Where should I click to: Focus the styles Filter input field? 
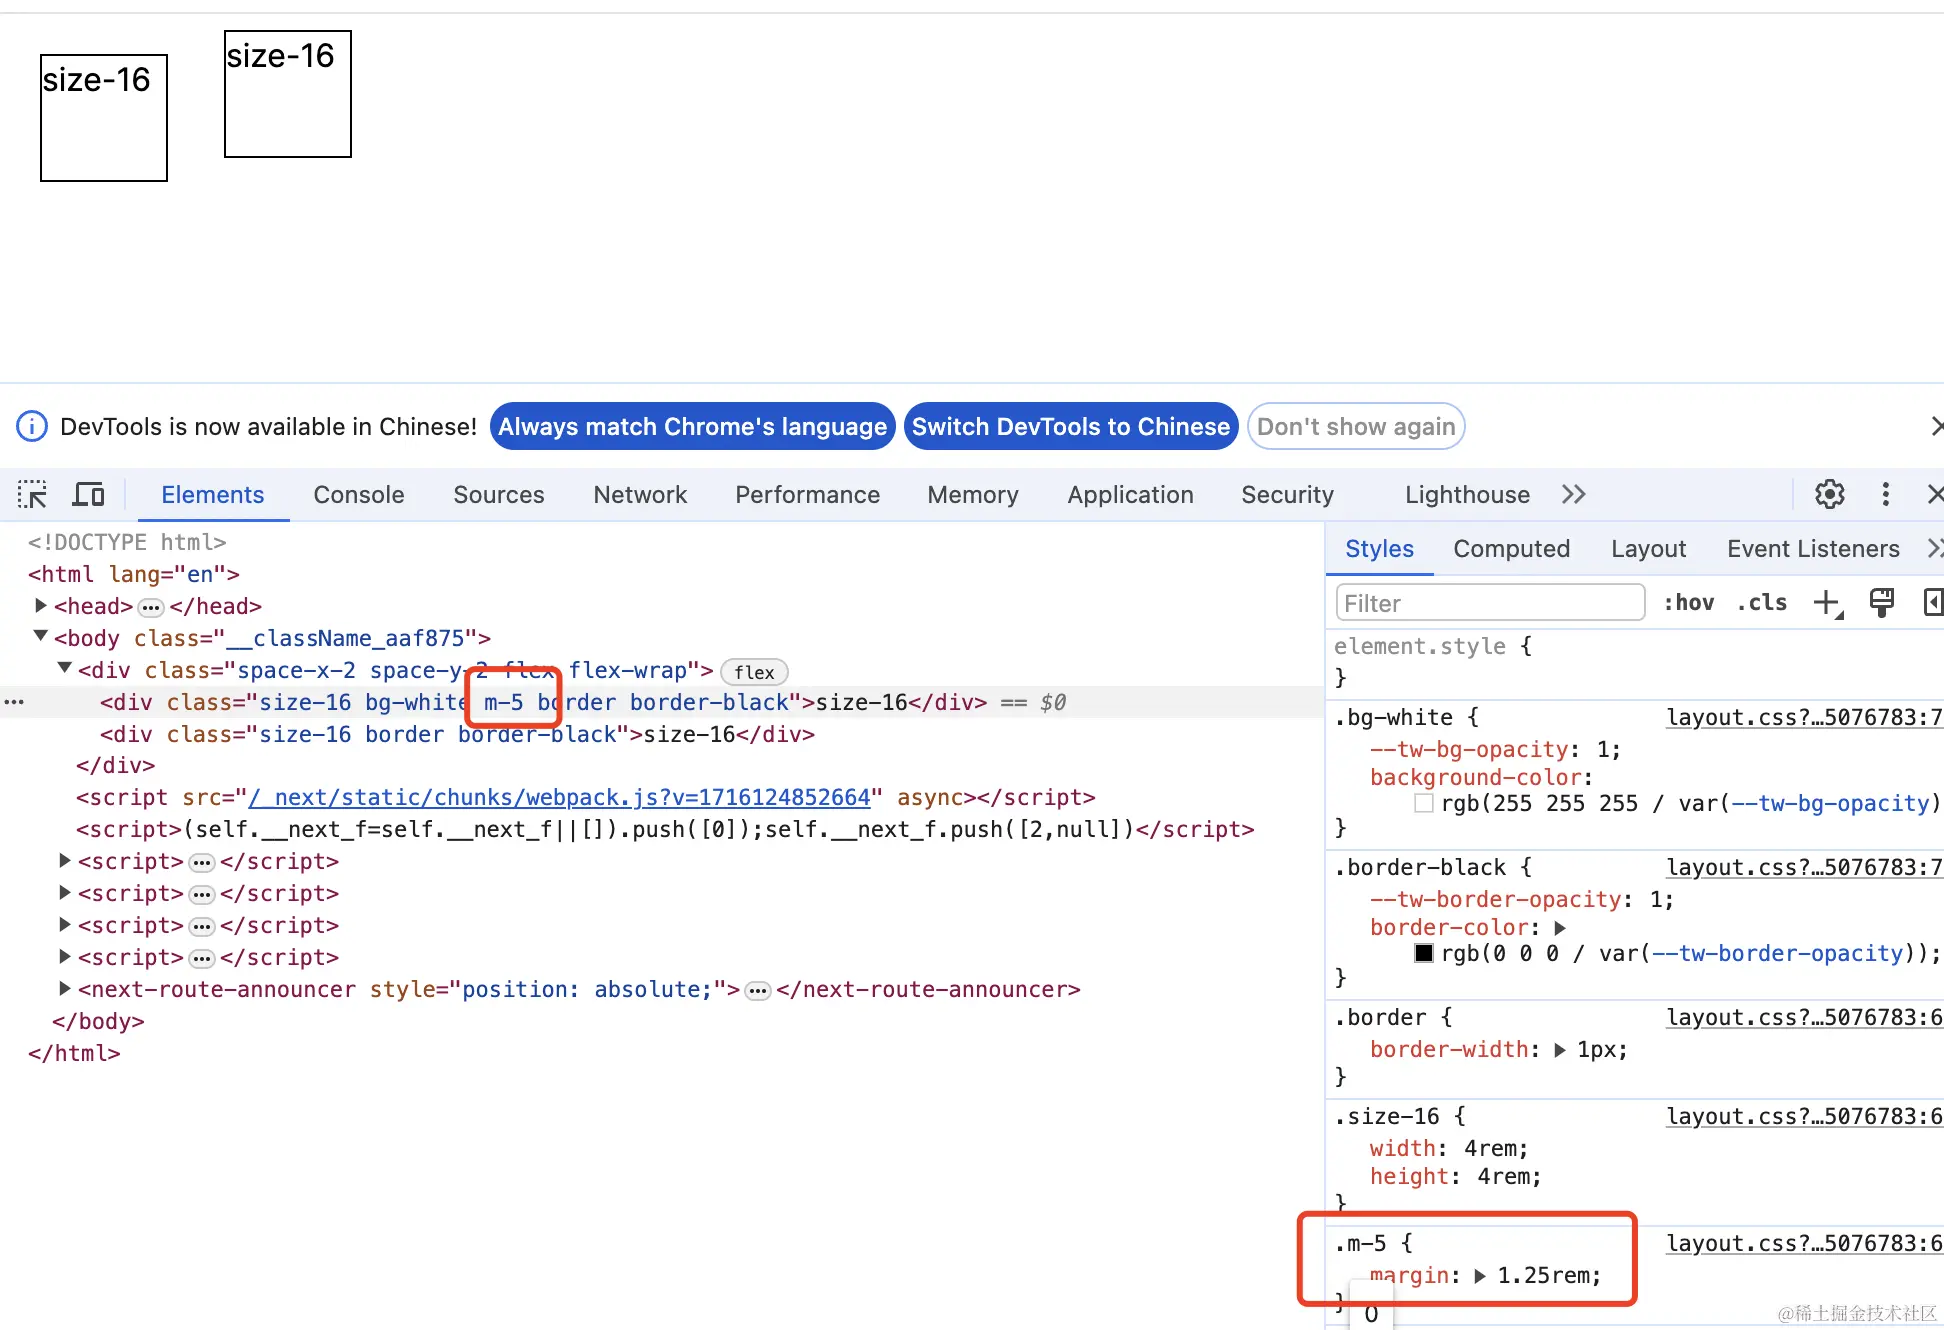coord(1490,603)
